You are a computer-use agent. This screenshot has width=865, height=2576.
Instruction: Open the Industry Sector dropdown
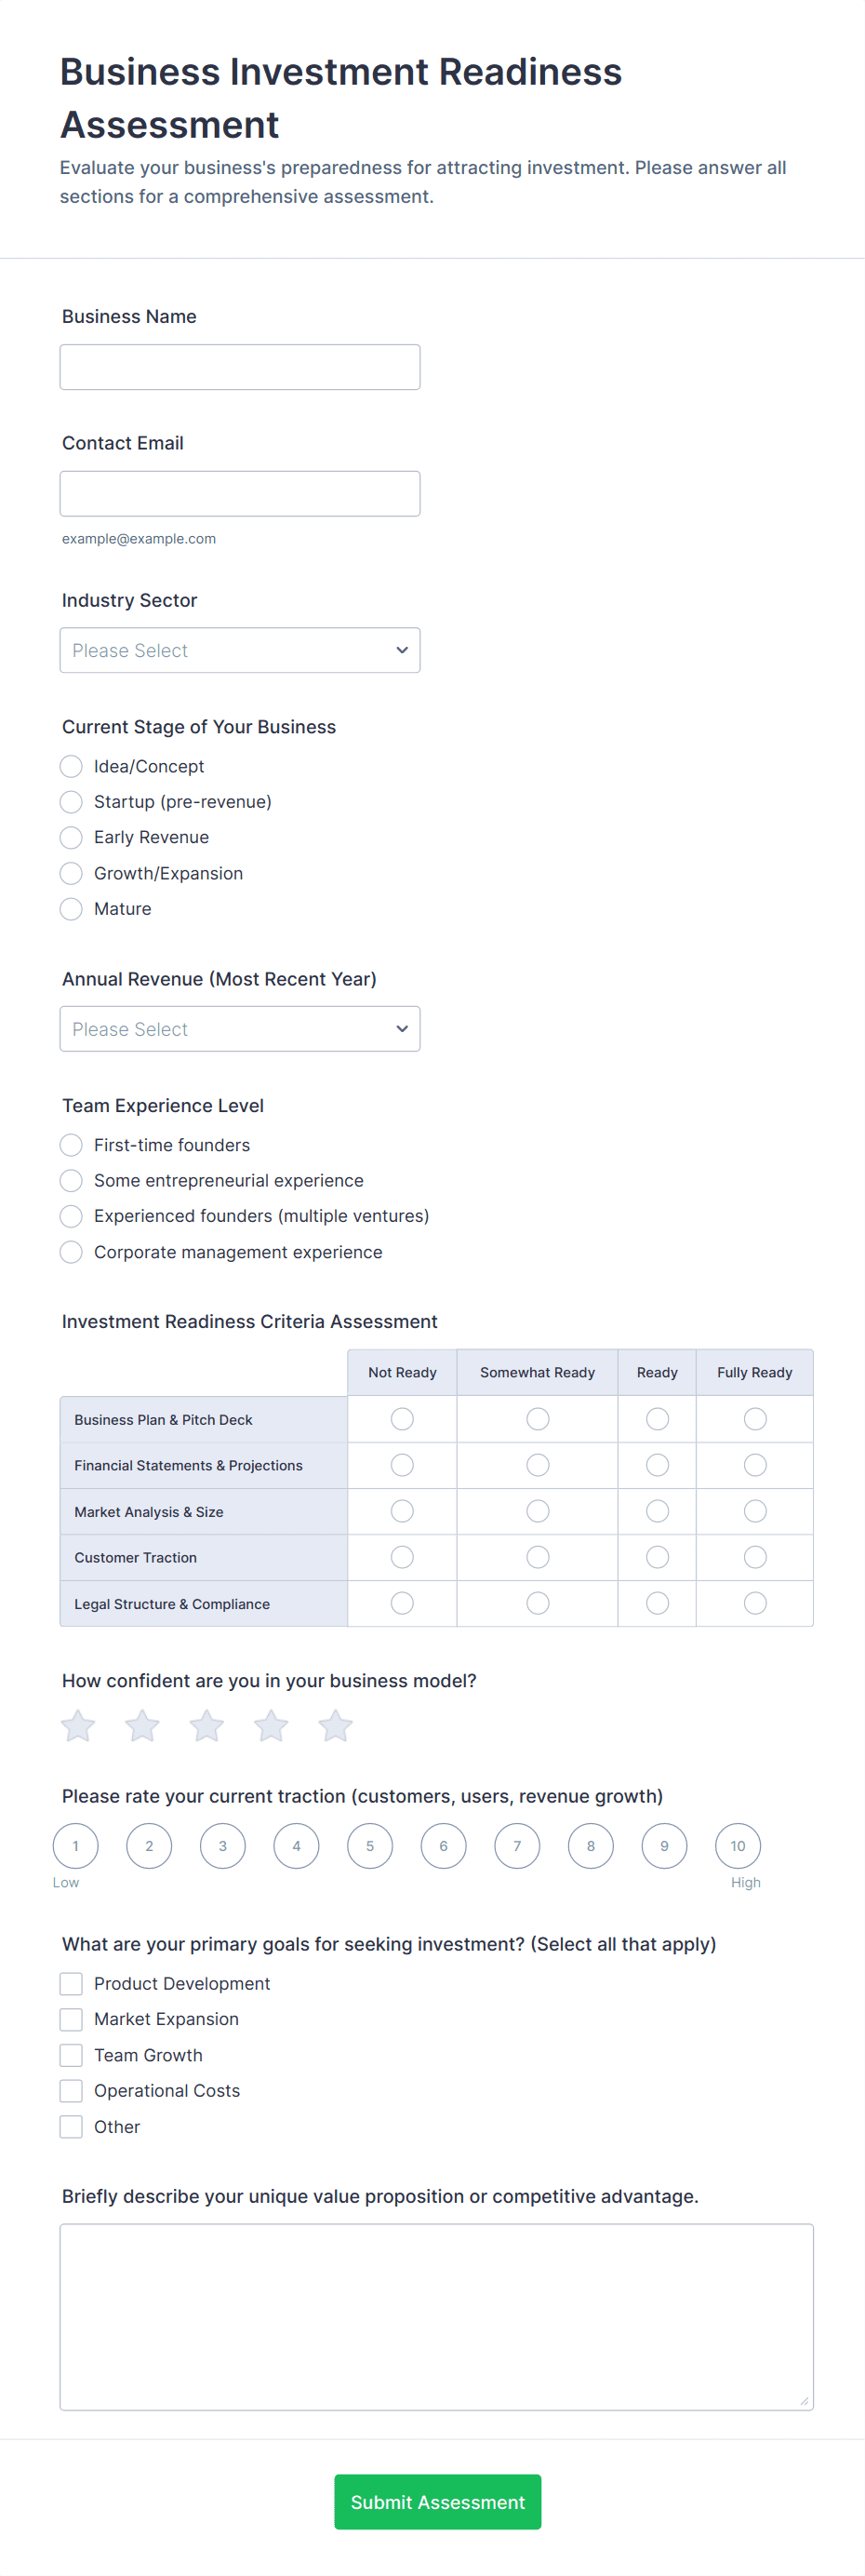point(240,650)
